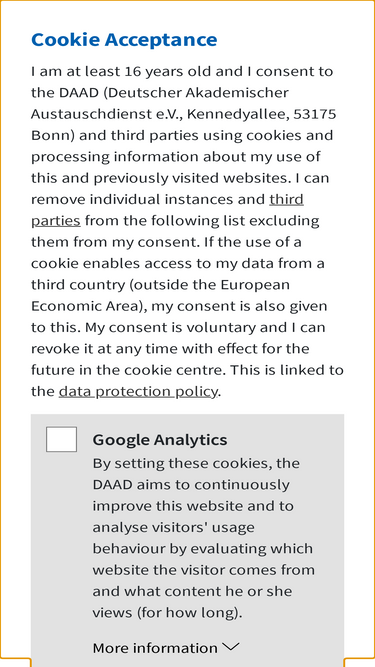Click the 'I am at least 16 years old' sentence

tap(121, 71)
